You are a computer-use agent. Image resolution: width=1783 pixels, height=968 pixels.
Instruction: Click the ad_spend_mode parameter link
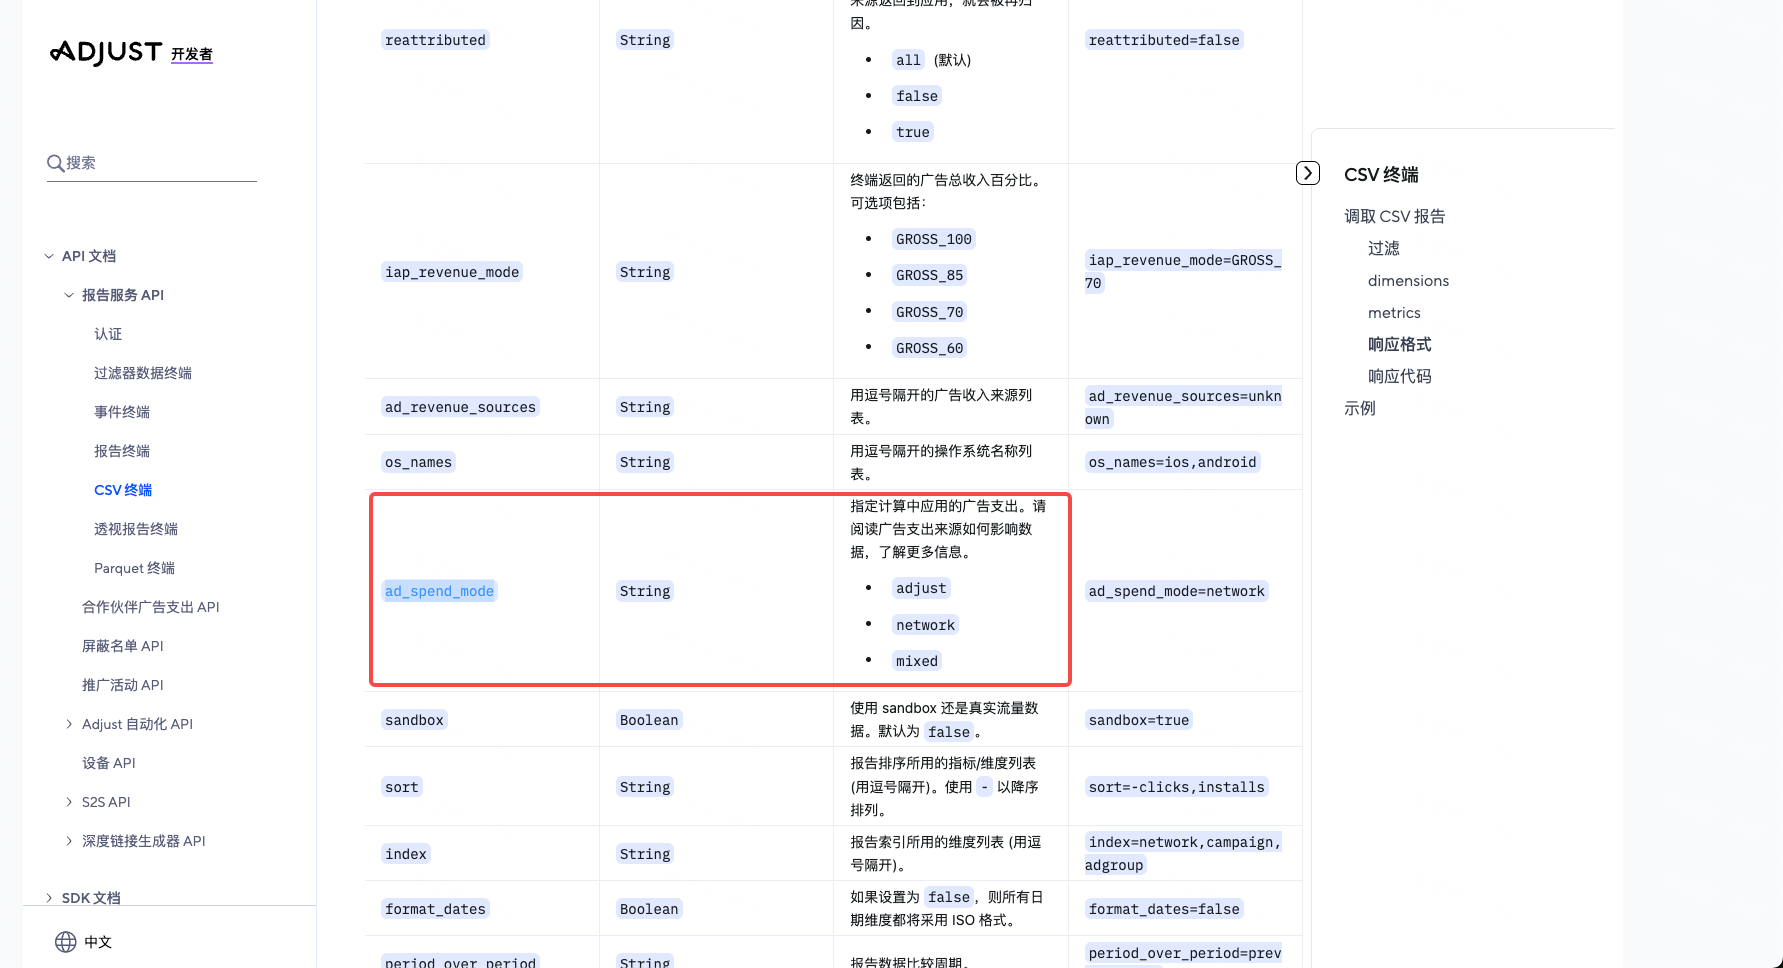(x=440, y=591)
